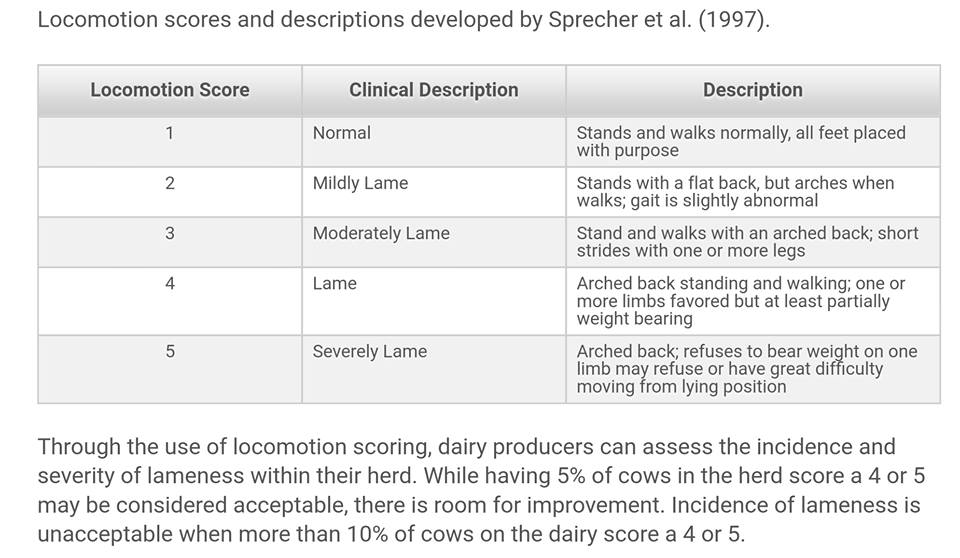The height and width of the screenshot is (558, 960).
Task: Select the locomotion score 3 cell
Action: [x=170, y=242]
